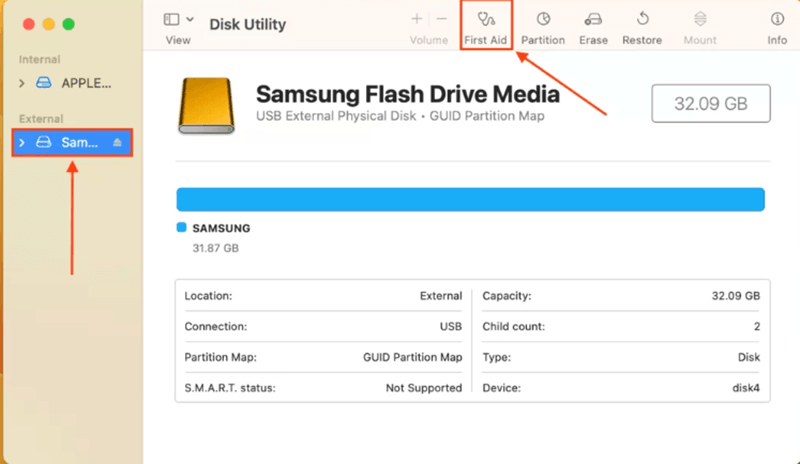Screen dimensions: 800x464
Task: Click the Type Disk value
Action: (748, 357)
